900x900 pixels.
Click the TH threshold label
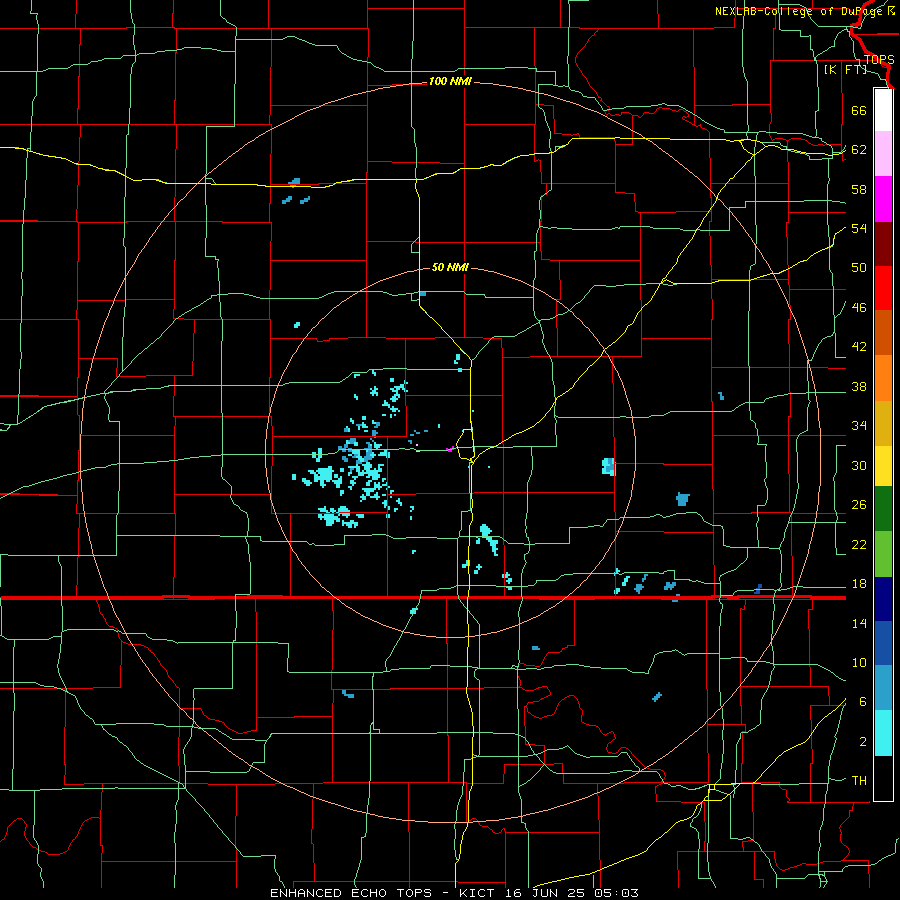859,781
